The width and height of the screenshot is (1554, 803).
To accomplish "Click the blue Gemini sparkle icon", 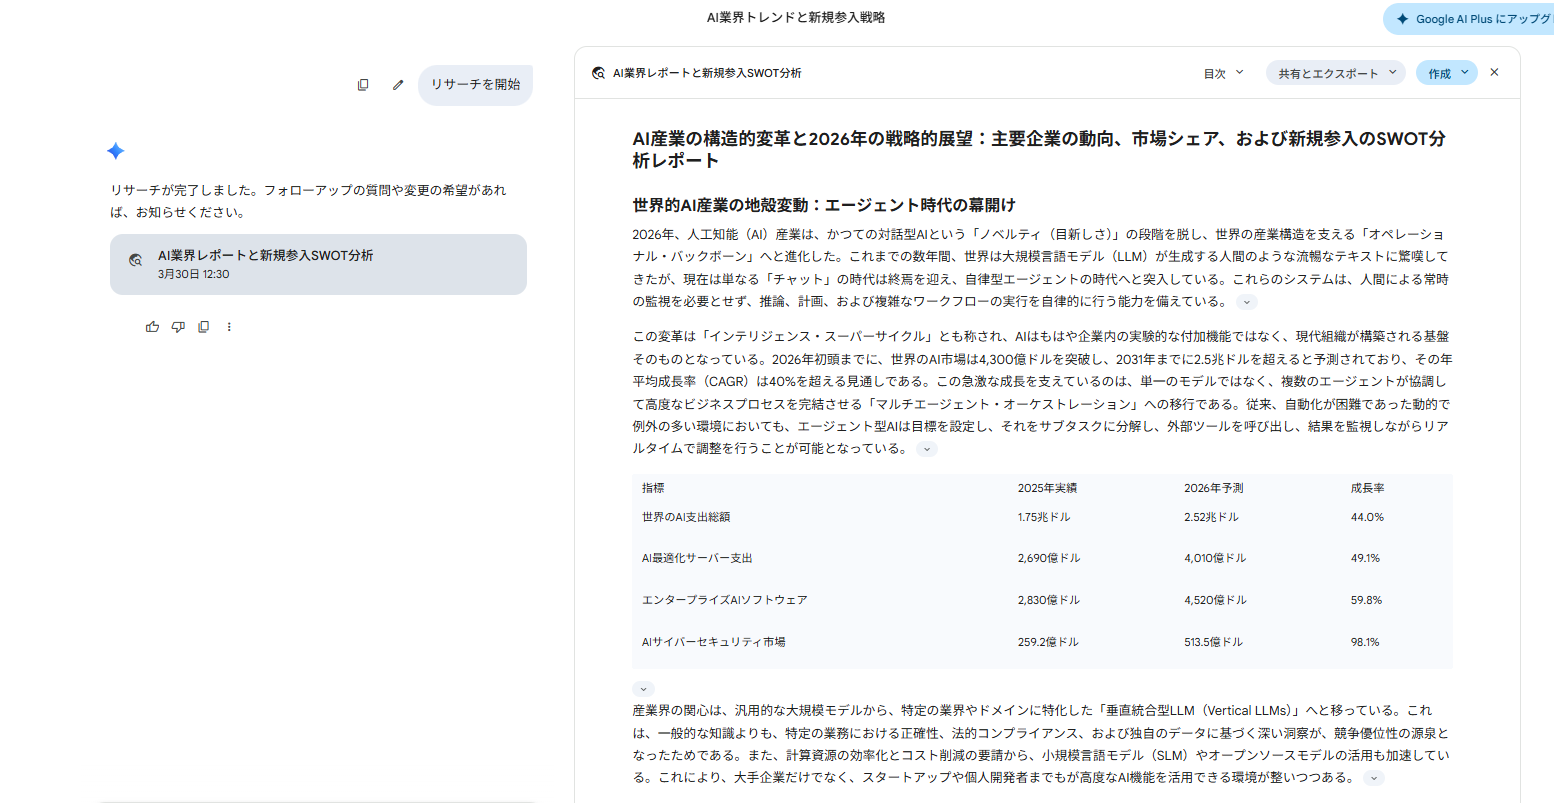I will coord(116,151).
